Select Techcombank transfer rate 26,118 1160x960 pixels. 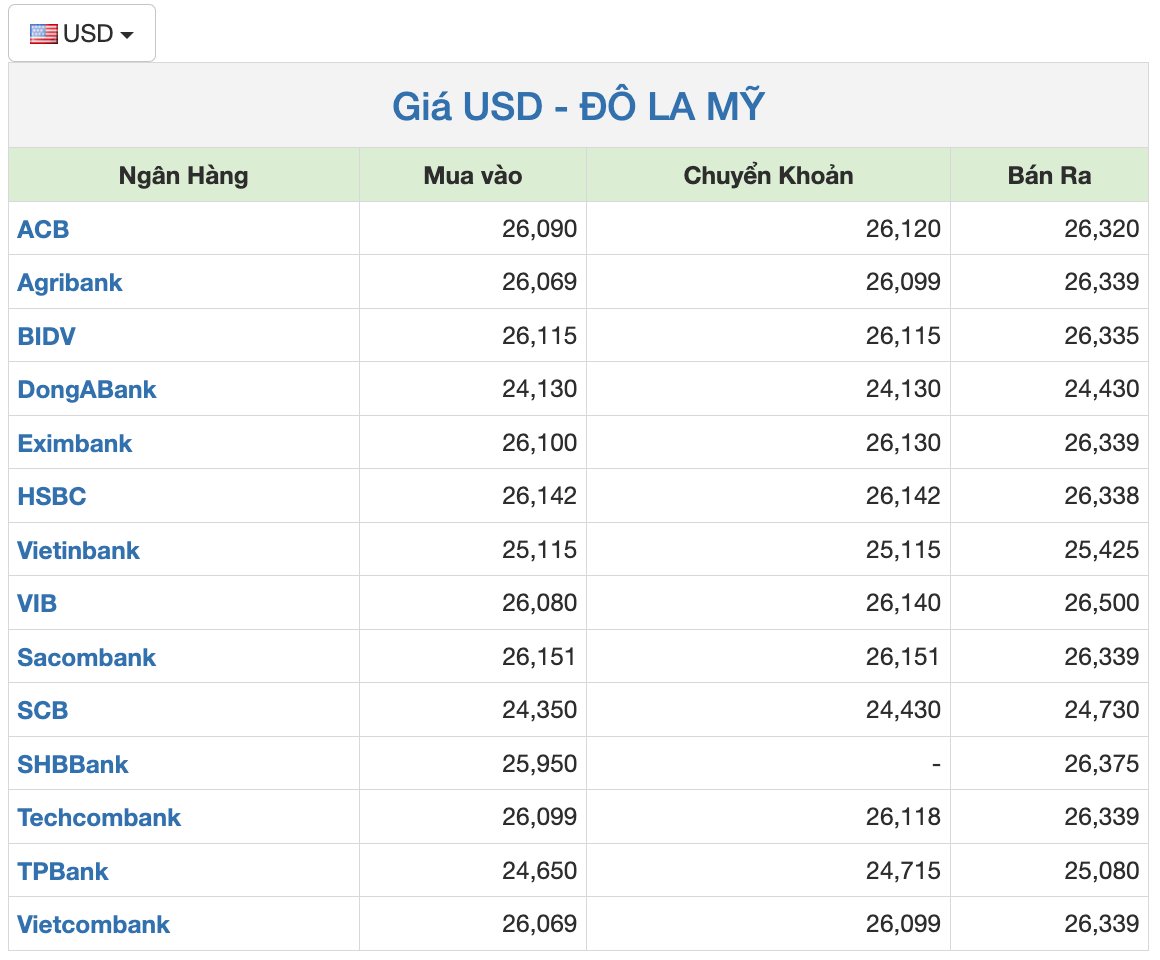coord(903,817)
